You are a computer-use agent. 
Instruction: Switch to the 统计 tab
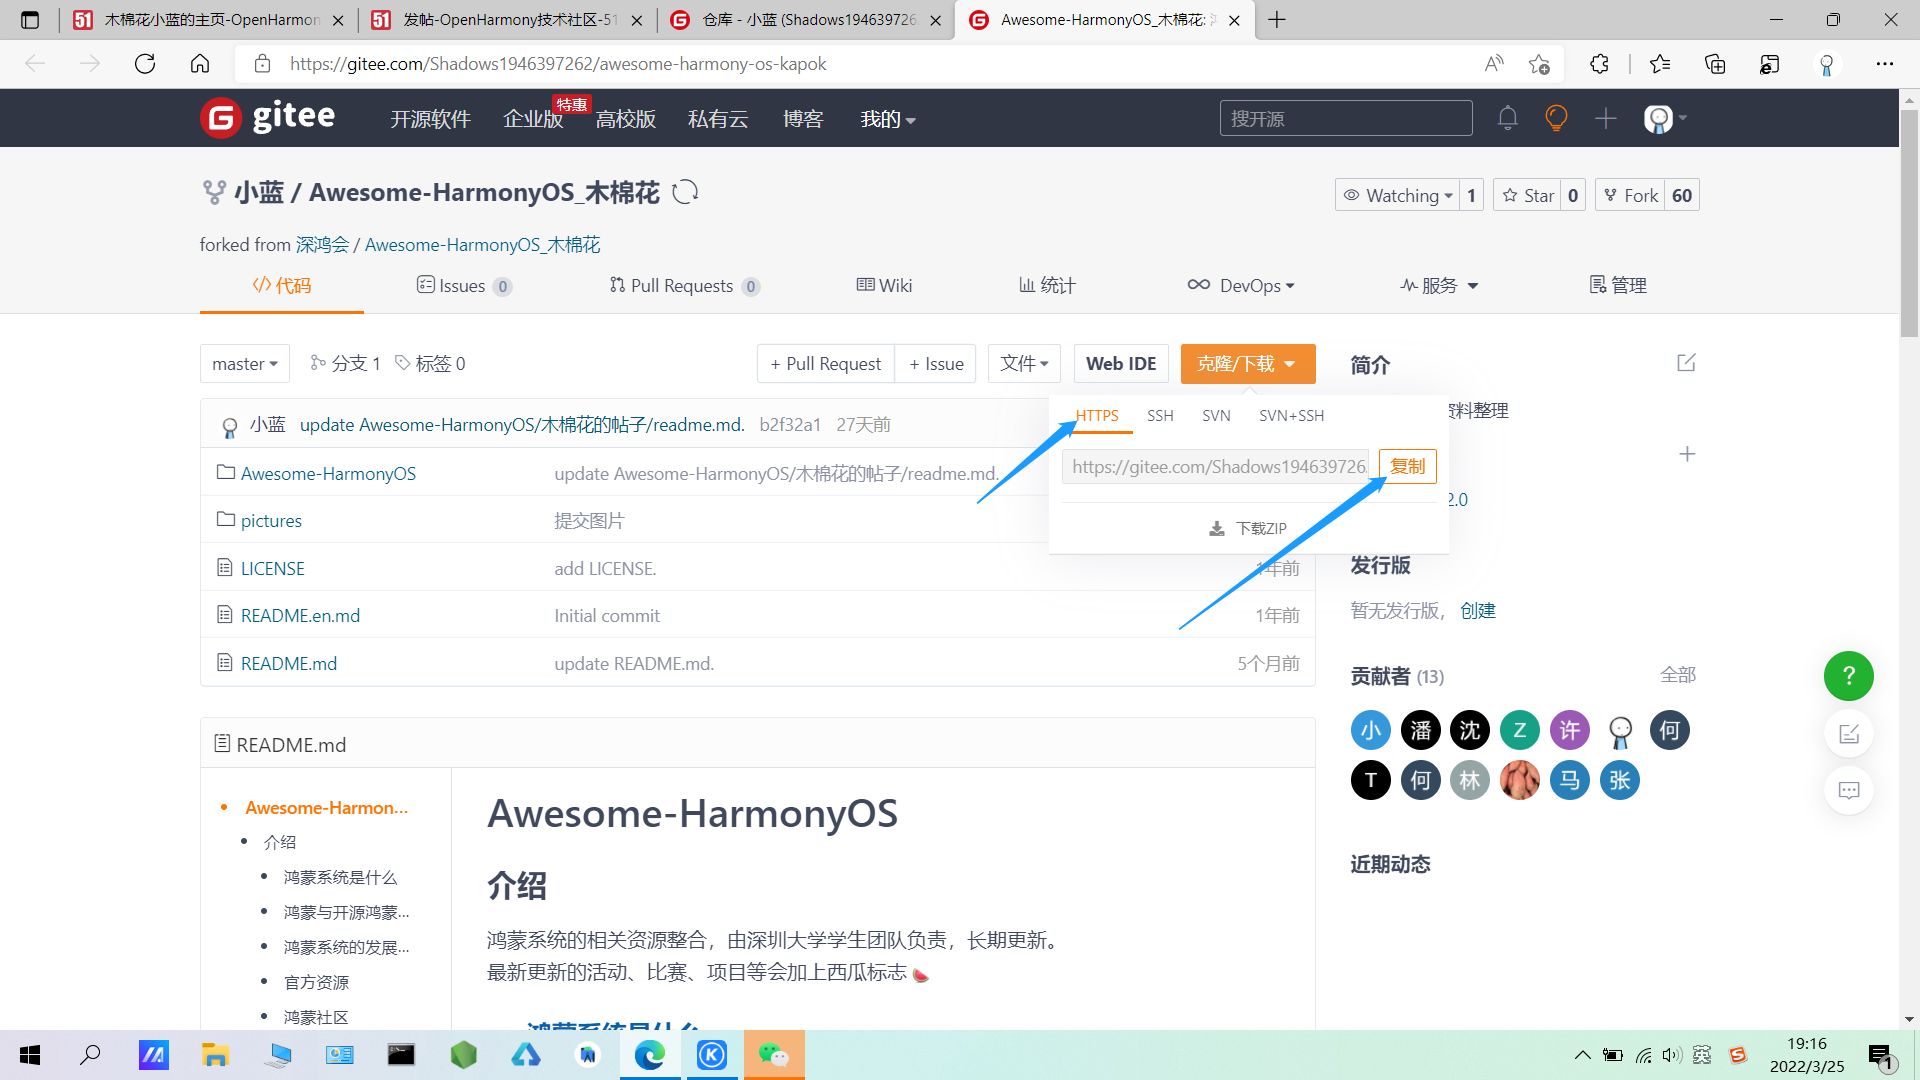1047,286
